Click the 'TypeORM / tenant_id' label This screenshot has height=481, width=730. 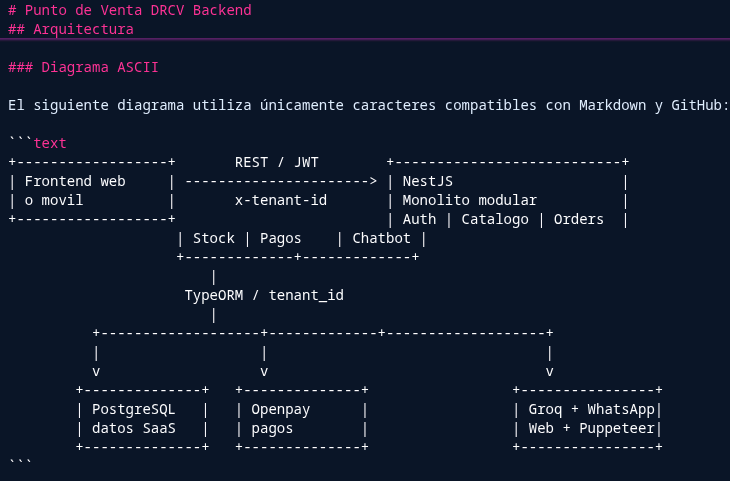click(264, 295)
